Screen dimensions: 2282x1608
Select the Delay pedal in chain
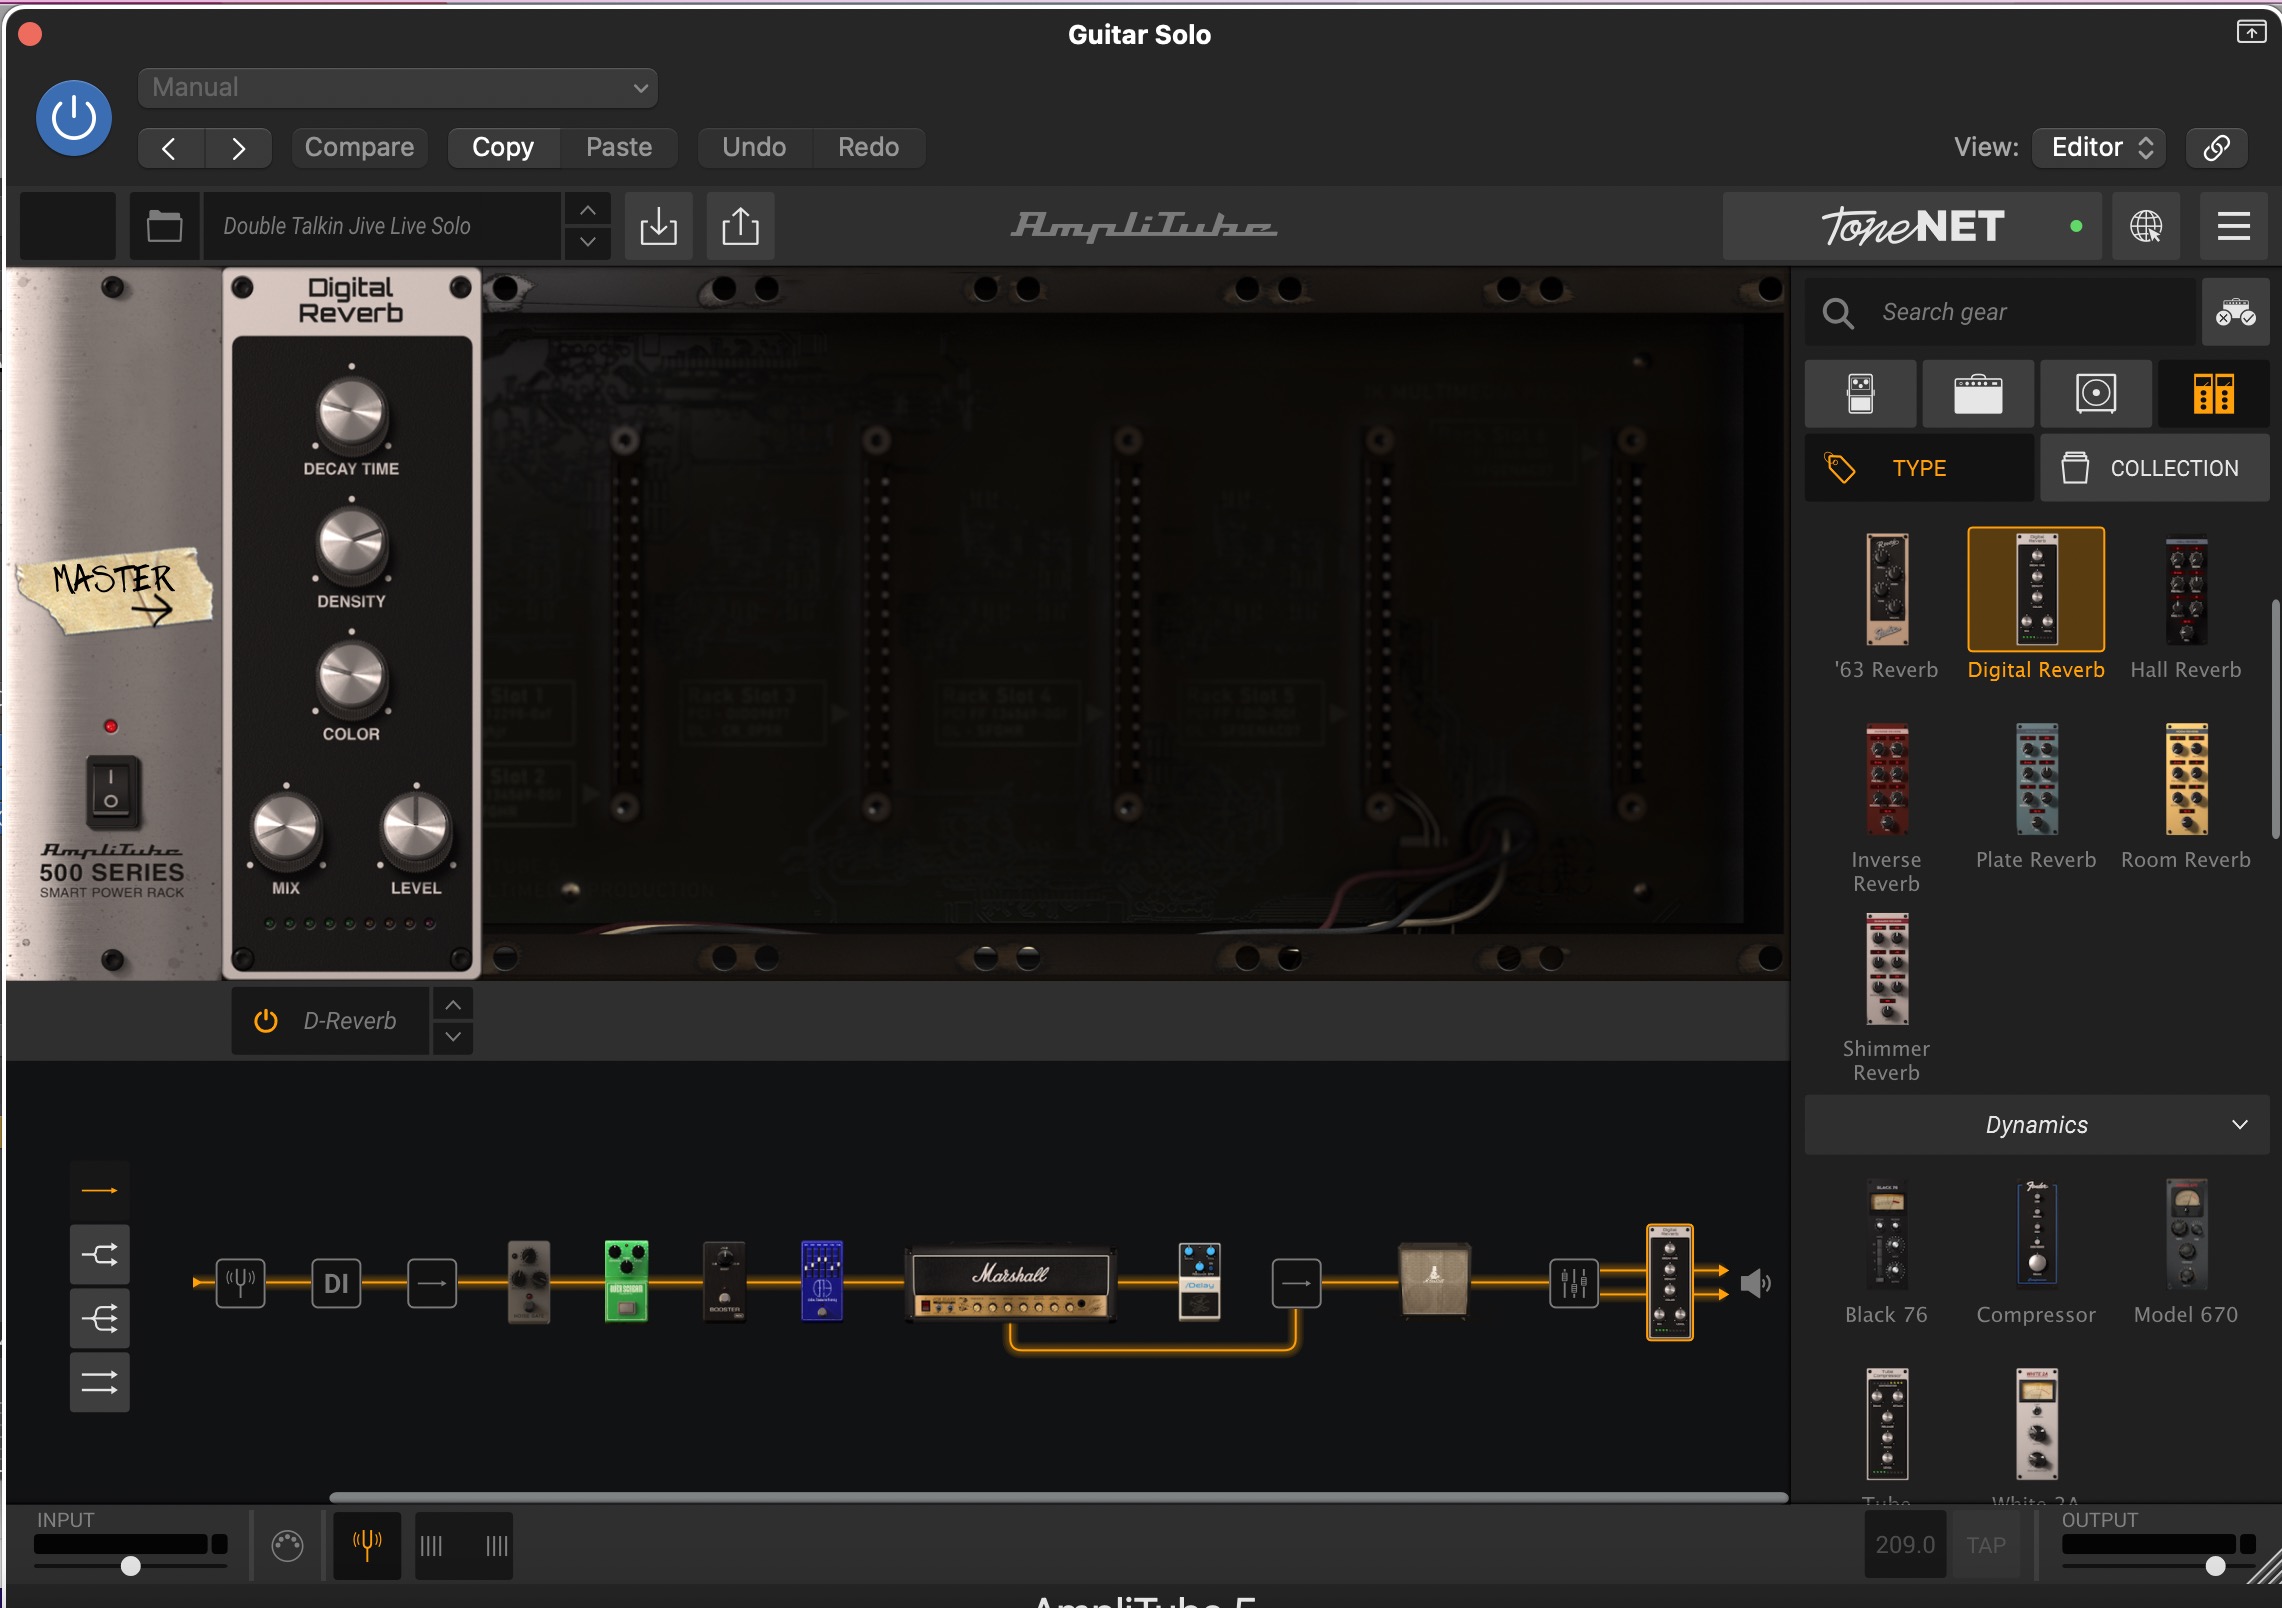pos(1200,1281)
